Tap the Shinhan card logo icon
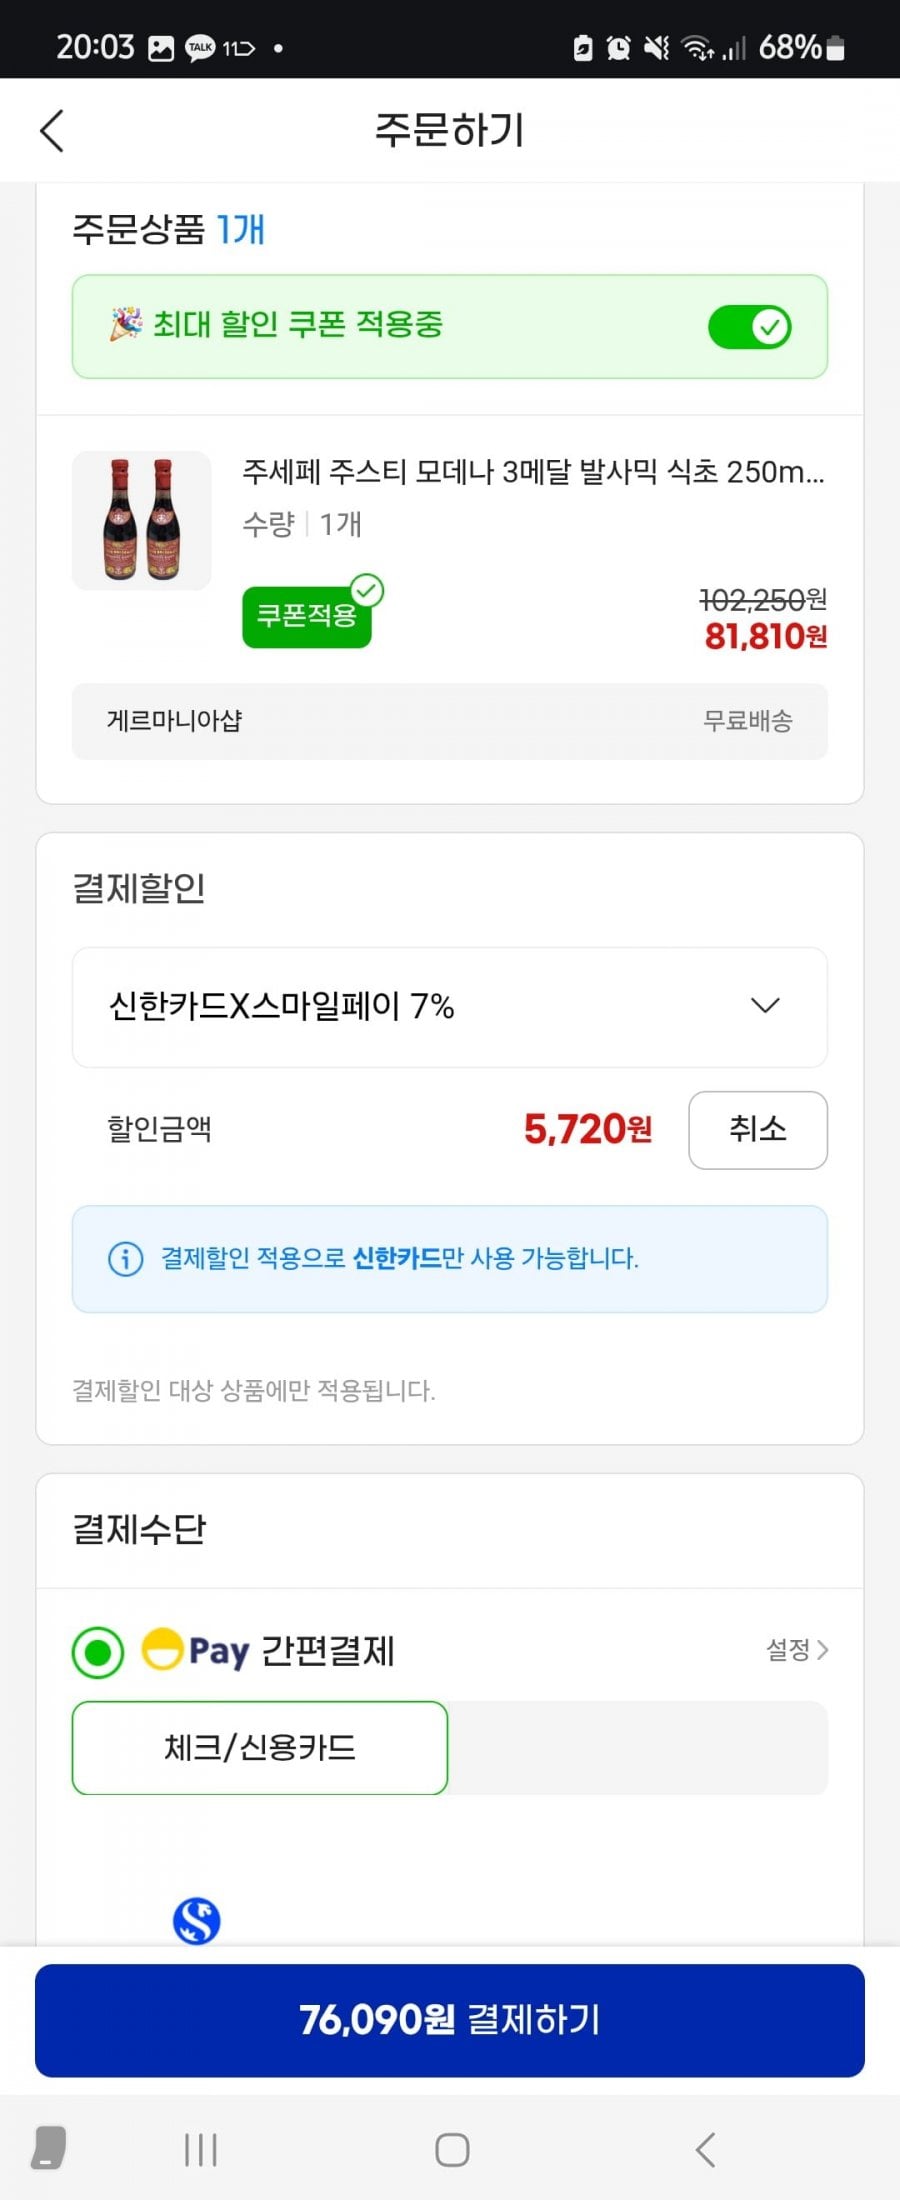This screenshot has width=900, height=2200. click(x=196, y=1920)
